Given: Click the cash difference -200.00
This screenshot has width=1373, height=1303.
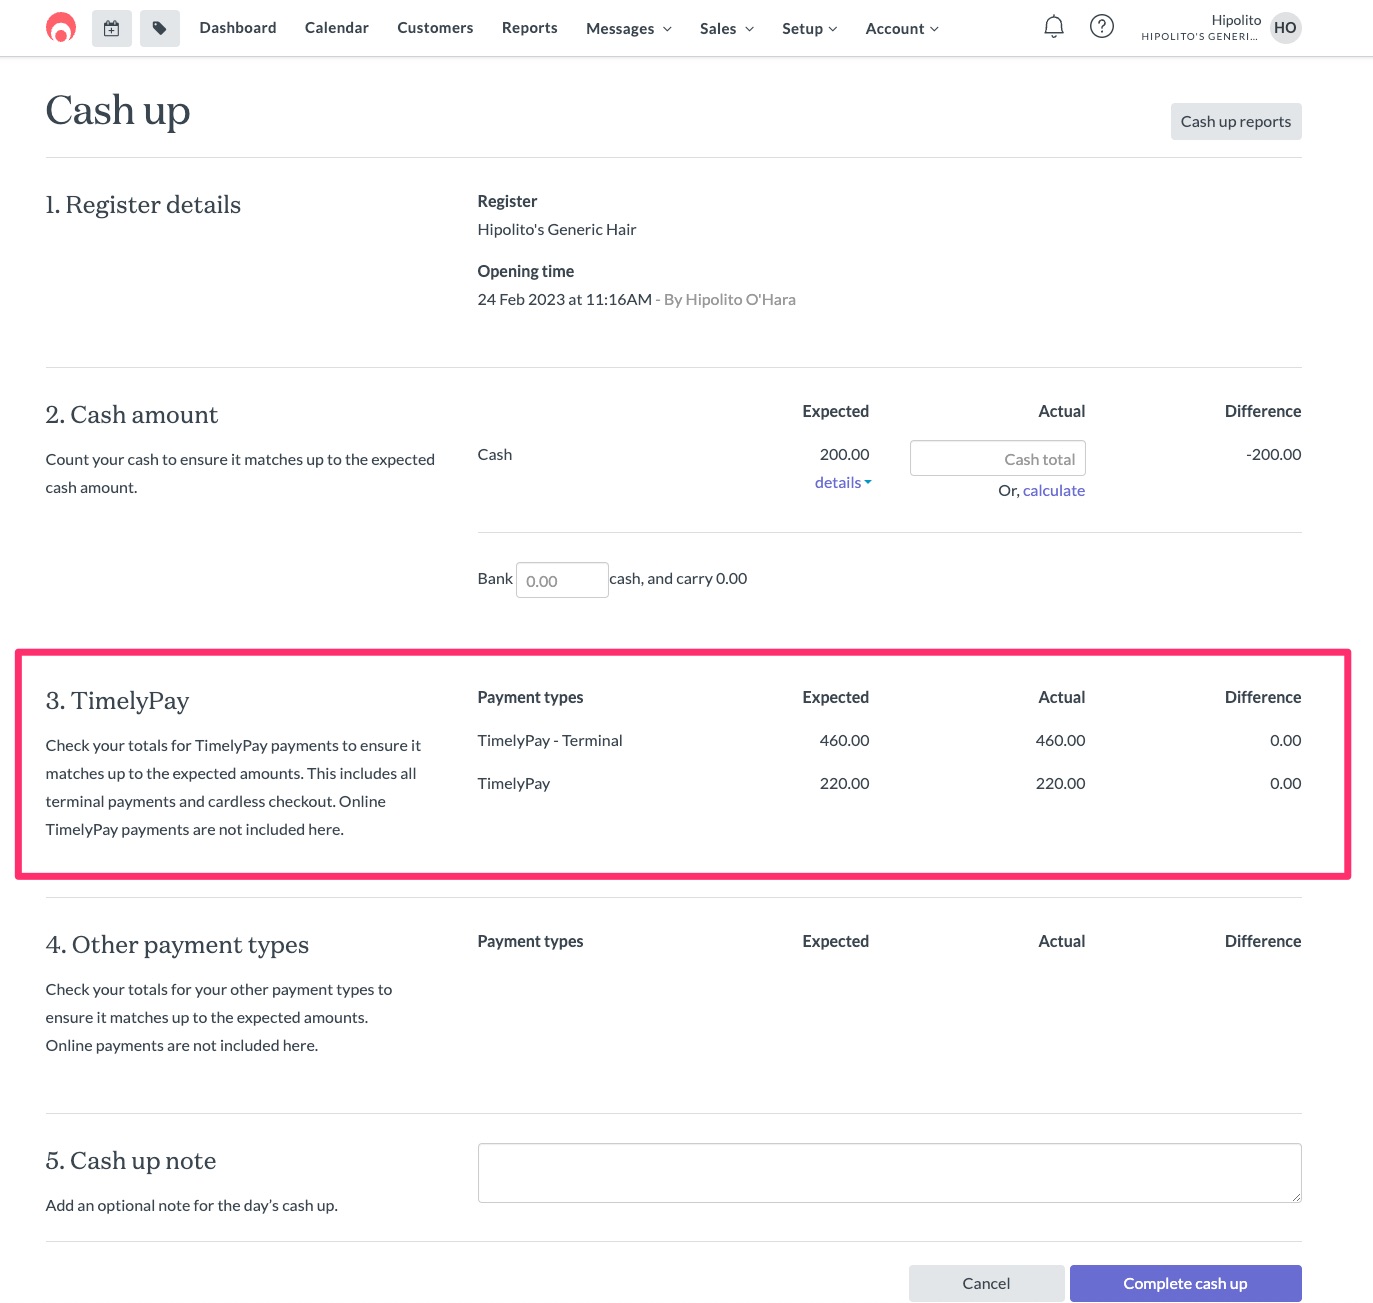Looking at the screenshot, I should pyautogui.click(x=1274, y=455).
